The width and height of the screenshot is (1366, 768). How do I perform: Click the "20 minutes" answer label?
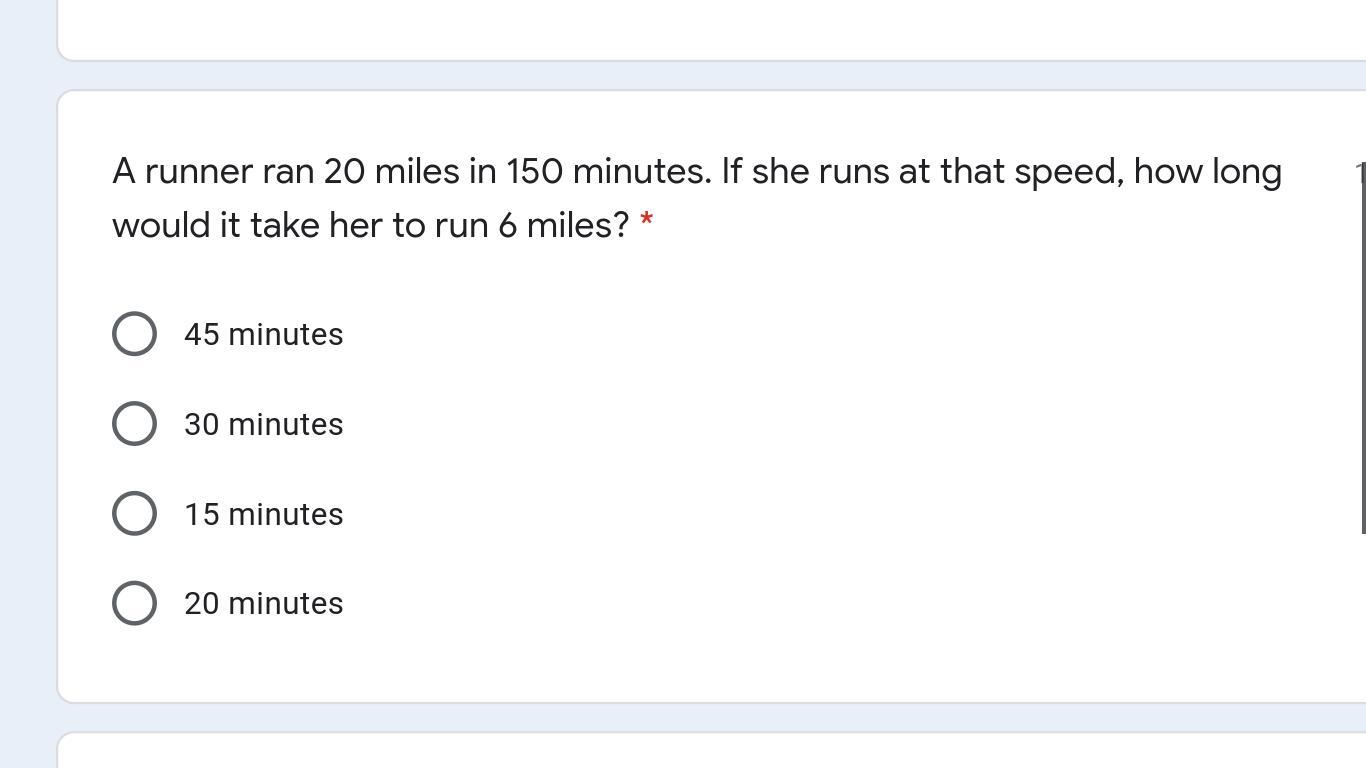pos(263,604)
